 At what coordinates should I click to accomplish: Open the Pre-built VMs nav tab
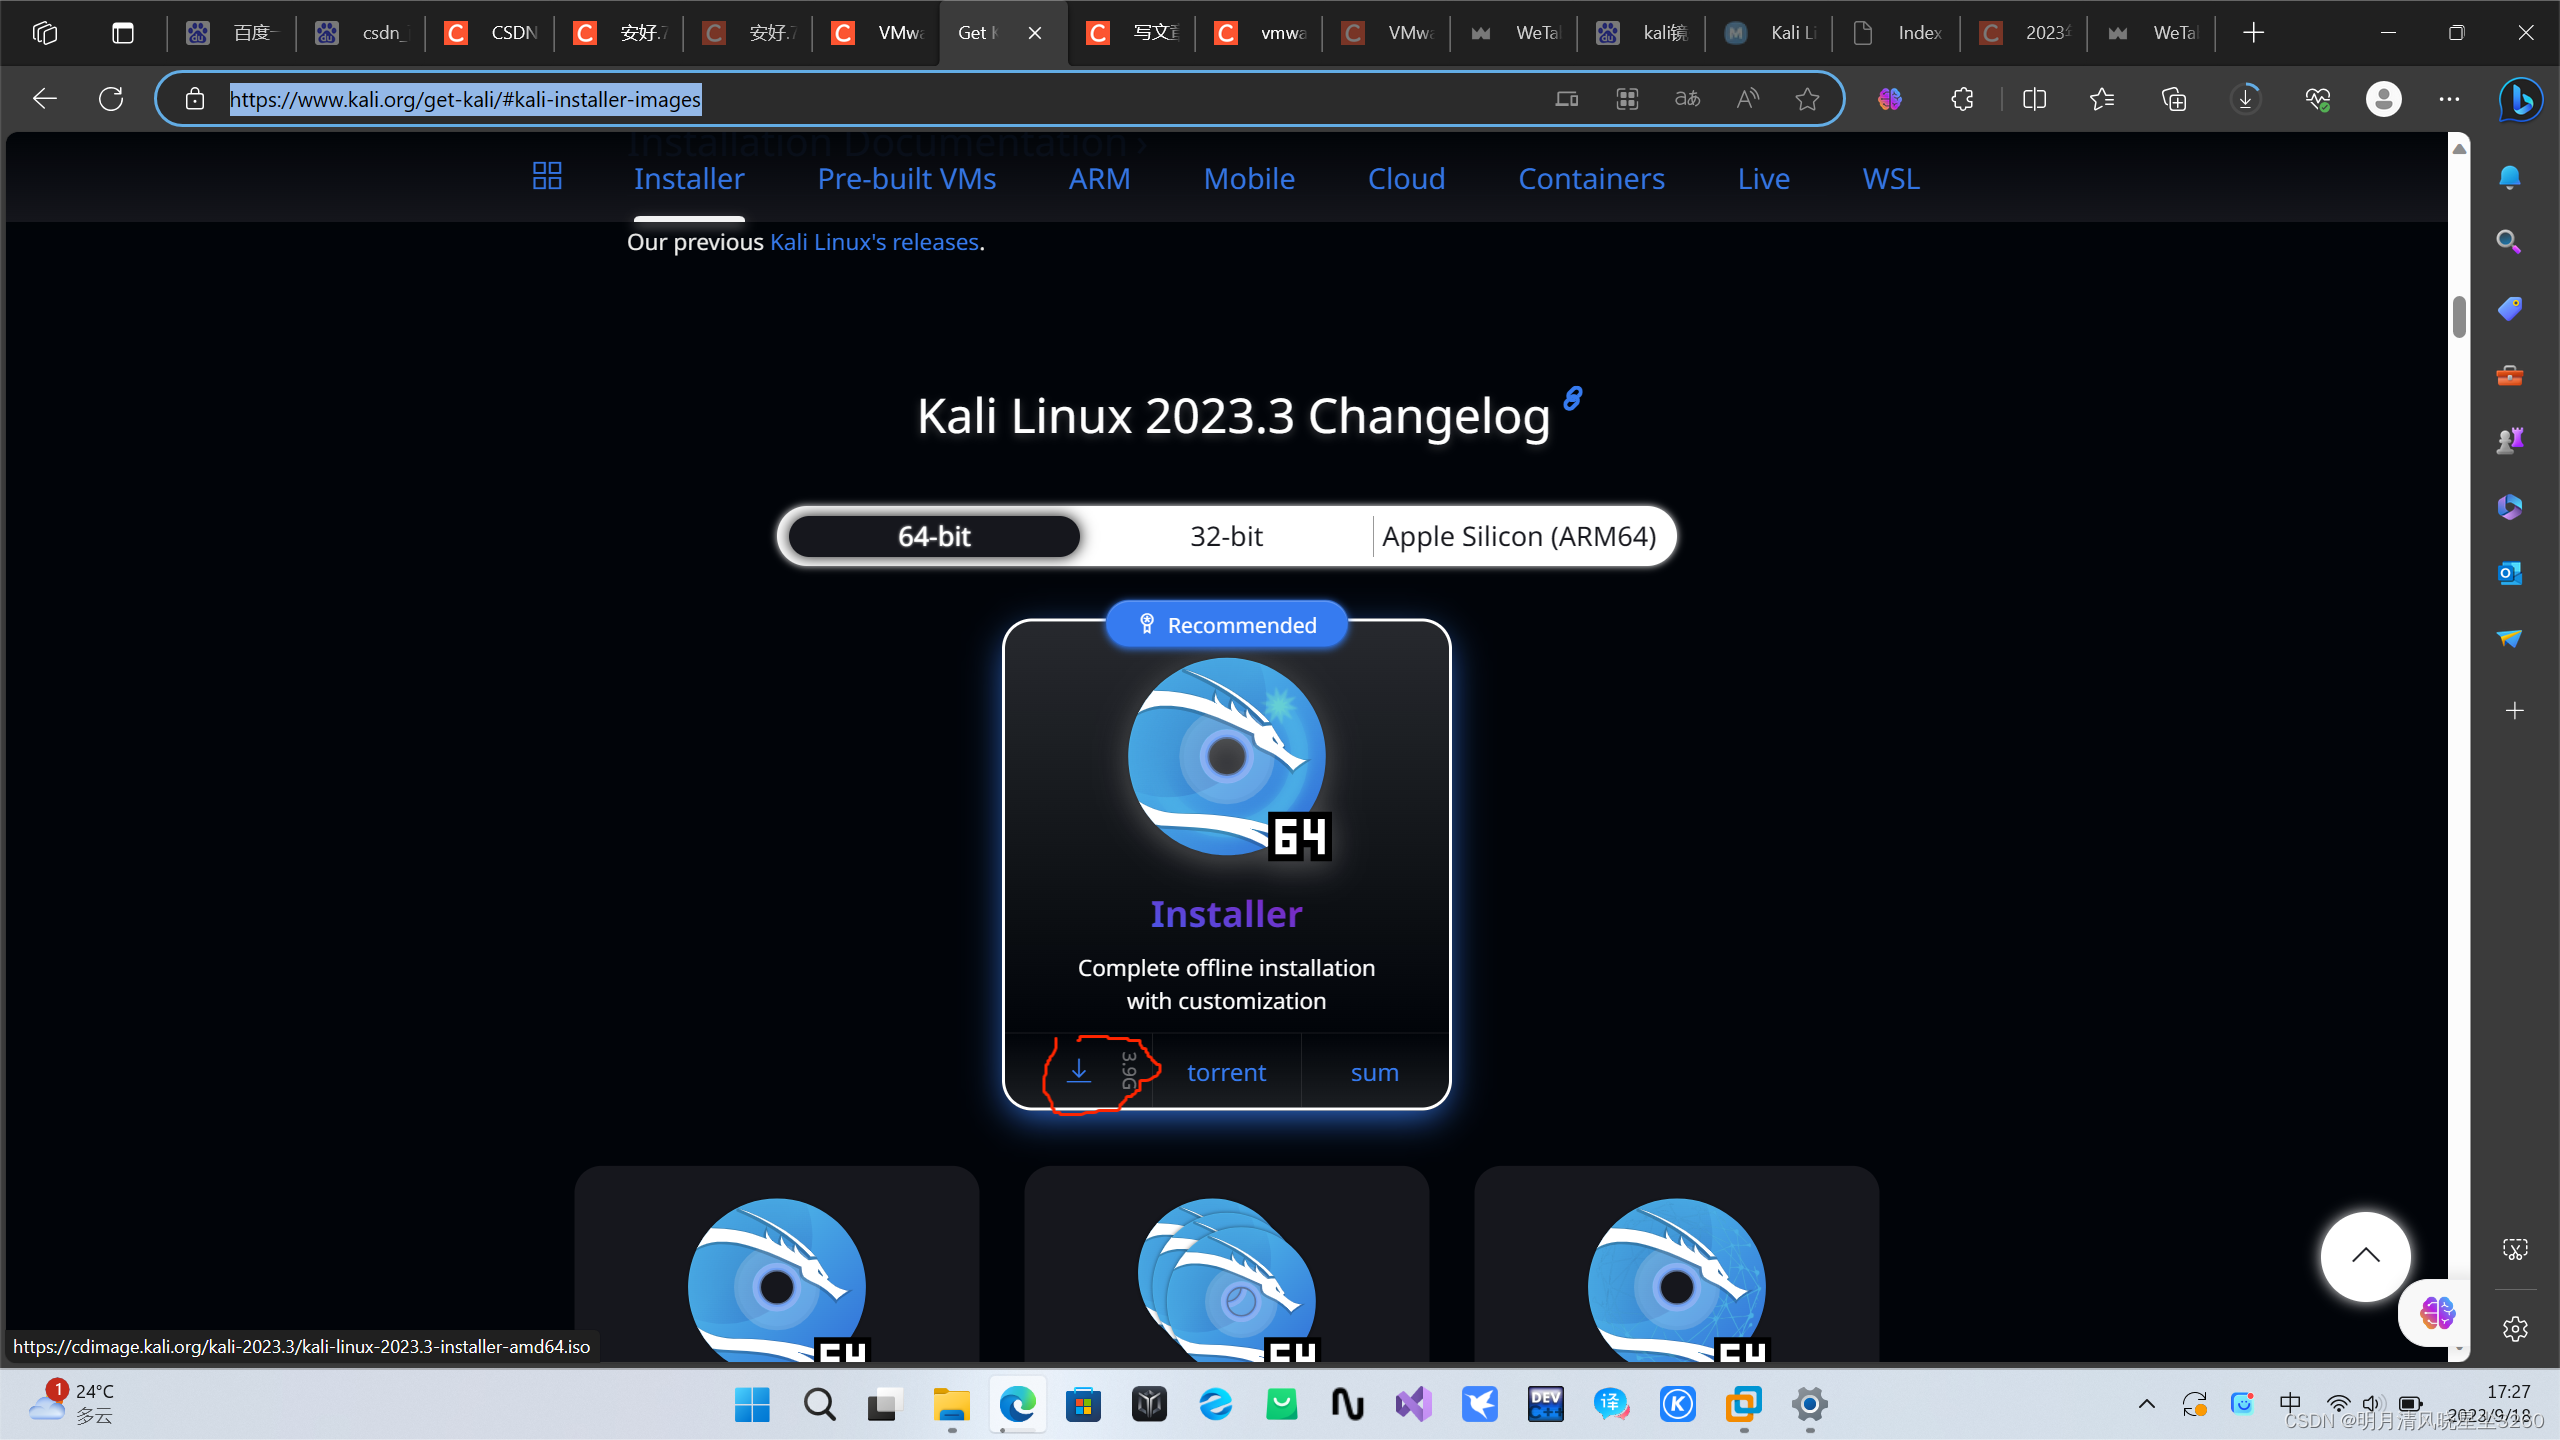point(906,178)
